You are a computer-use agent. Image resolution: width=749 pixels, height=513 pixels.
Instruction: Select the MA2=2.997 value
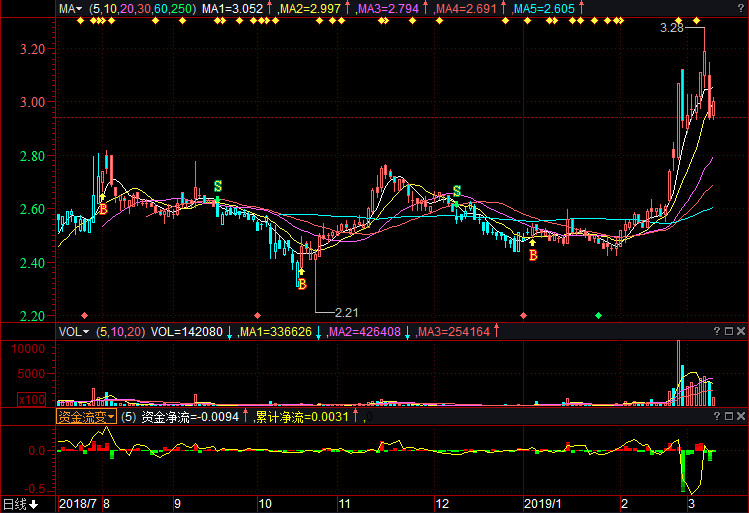(310, 9)
